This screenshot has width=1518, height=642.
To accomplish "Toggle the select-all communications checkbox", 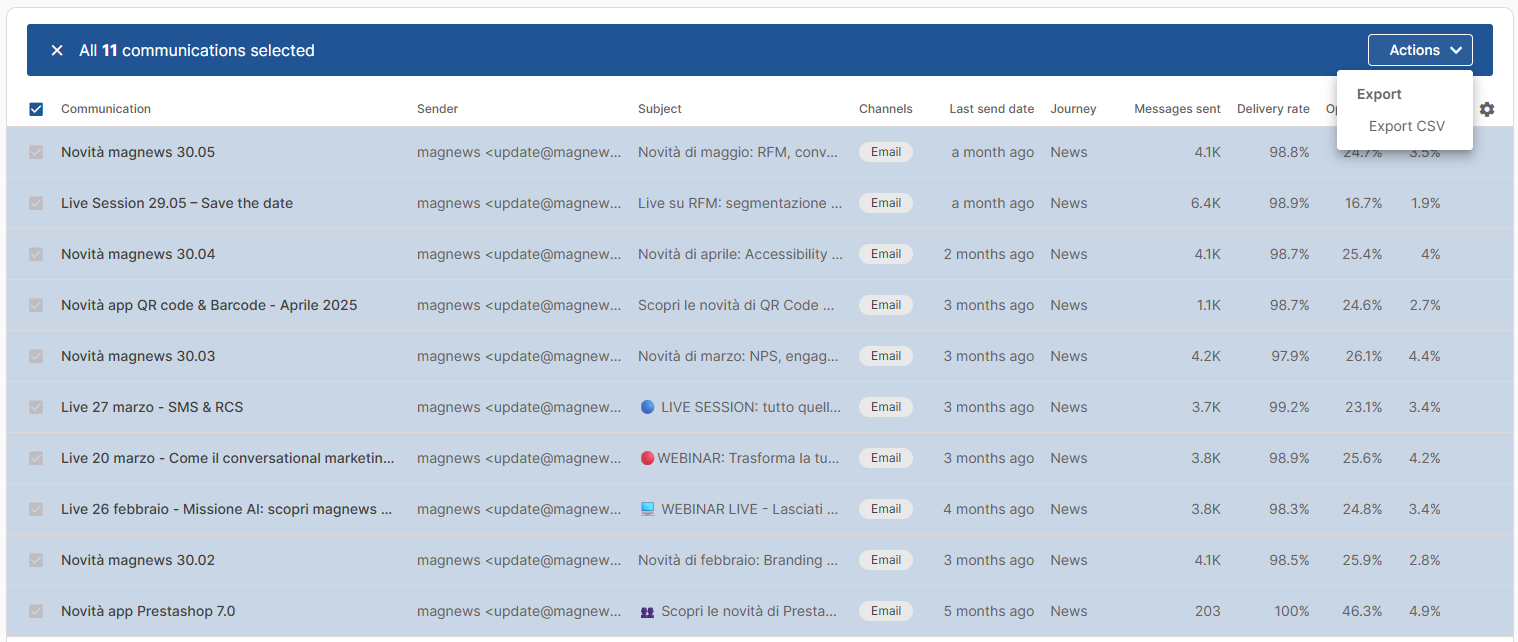I will coord(36,109).
